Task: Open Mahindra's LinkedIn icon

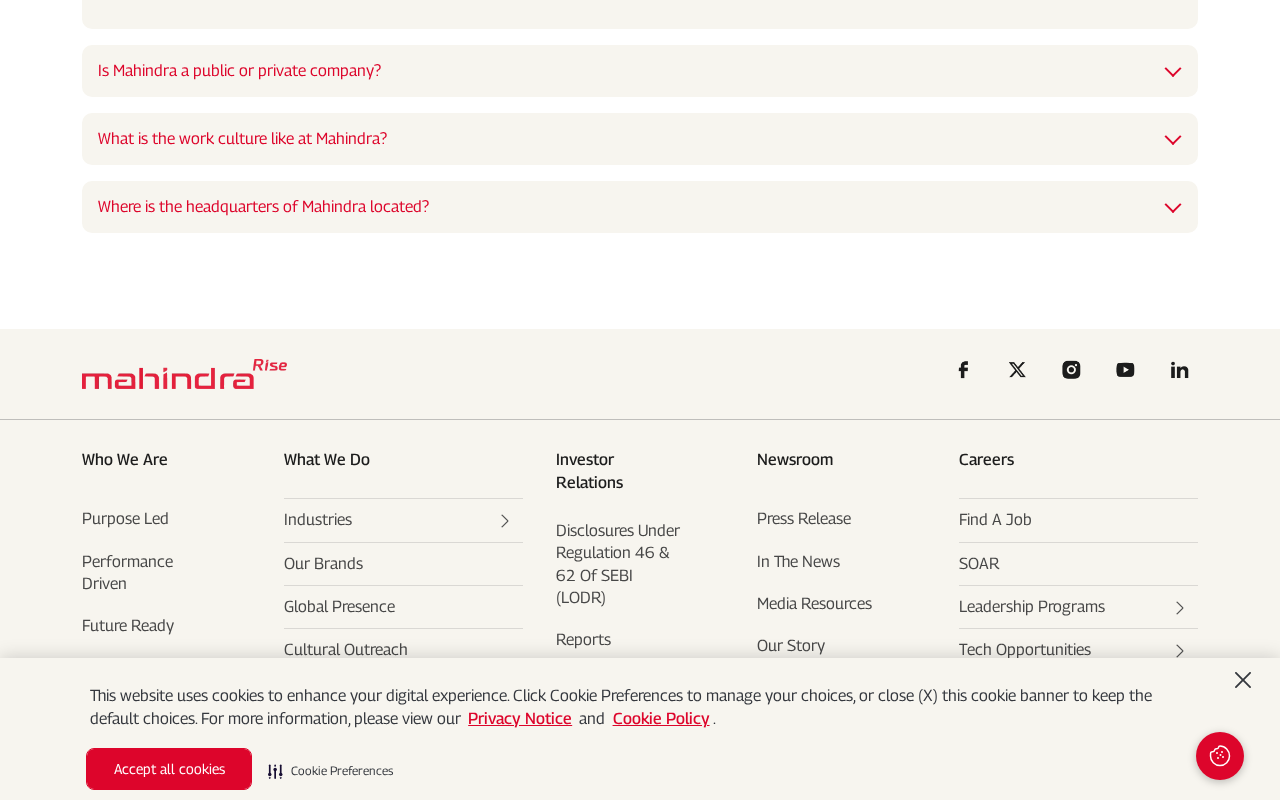Action: [x=1180, y=370]
